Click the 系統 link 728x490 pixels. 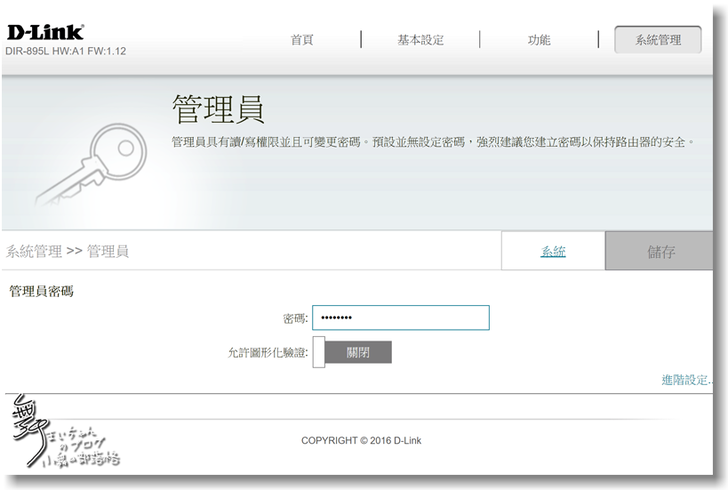coord(553,252)
